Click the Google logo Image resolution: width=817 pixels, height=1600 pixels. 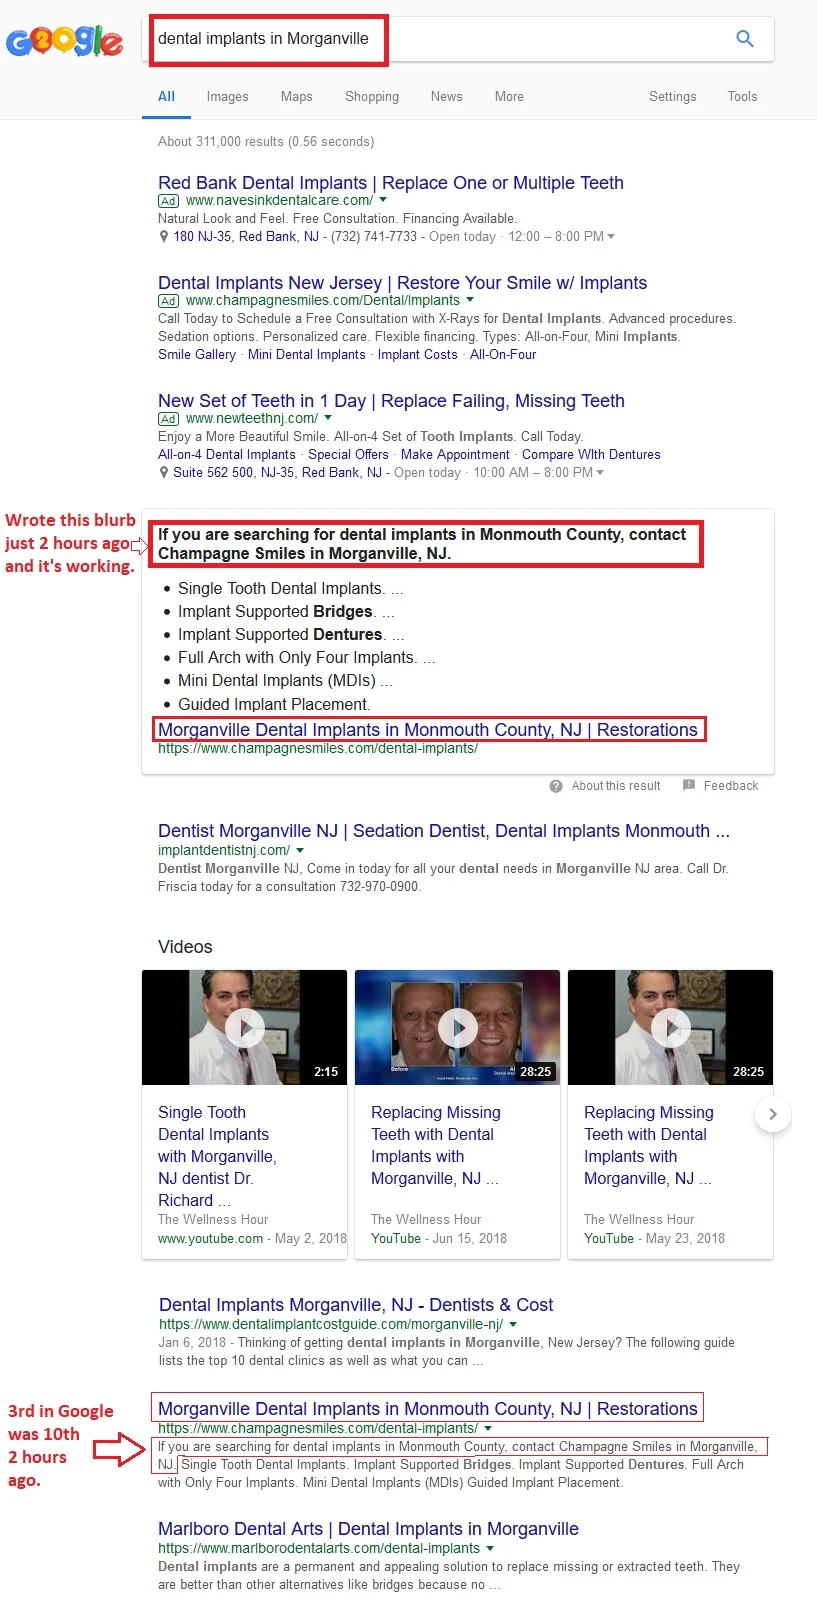point(65,41)
